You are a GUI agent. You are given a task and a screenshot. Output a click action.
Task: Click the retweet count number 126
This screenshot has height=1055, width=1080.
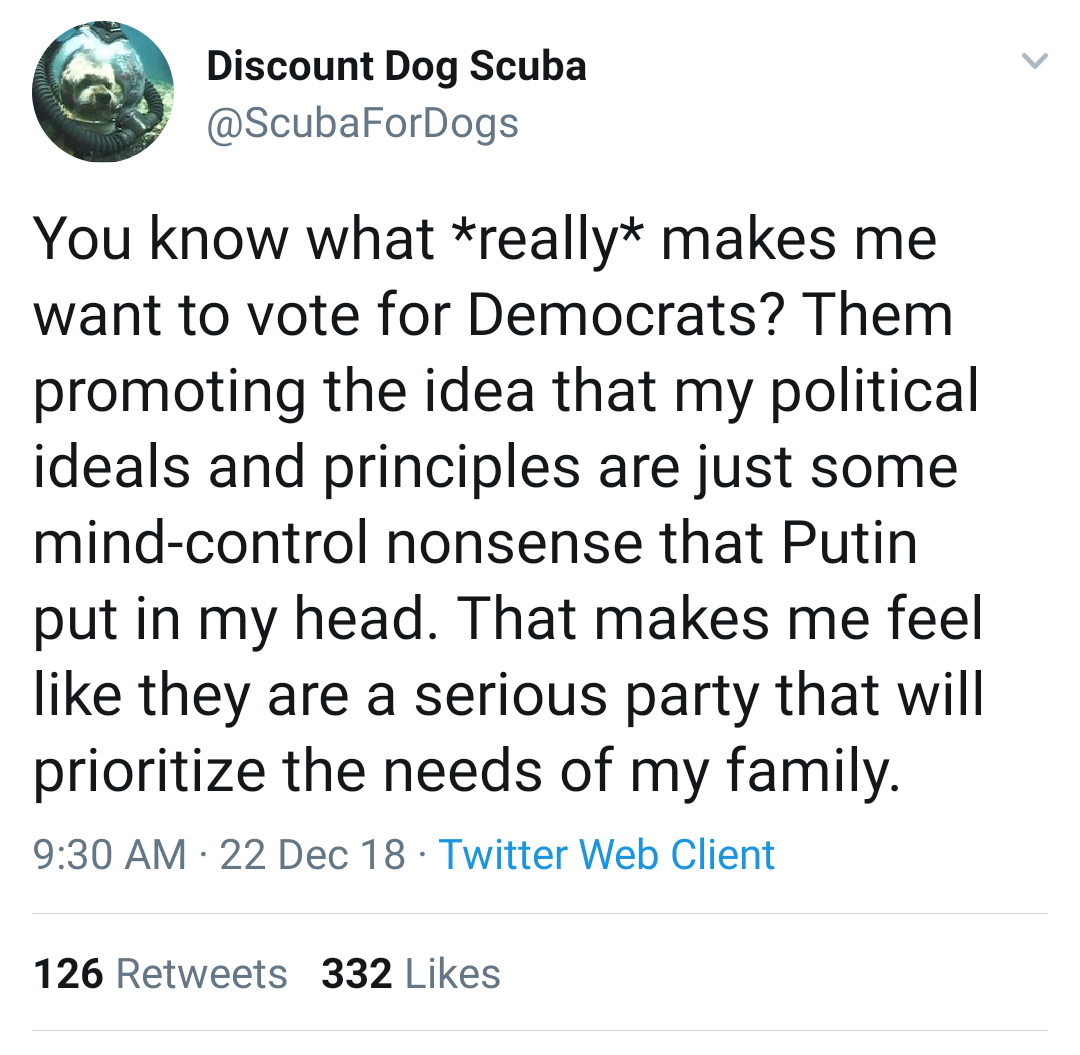click(68, 974)
